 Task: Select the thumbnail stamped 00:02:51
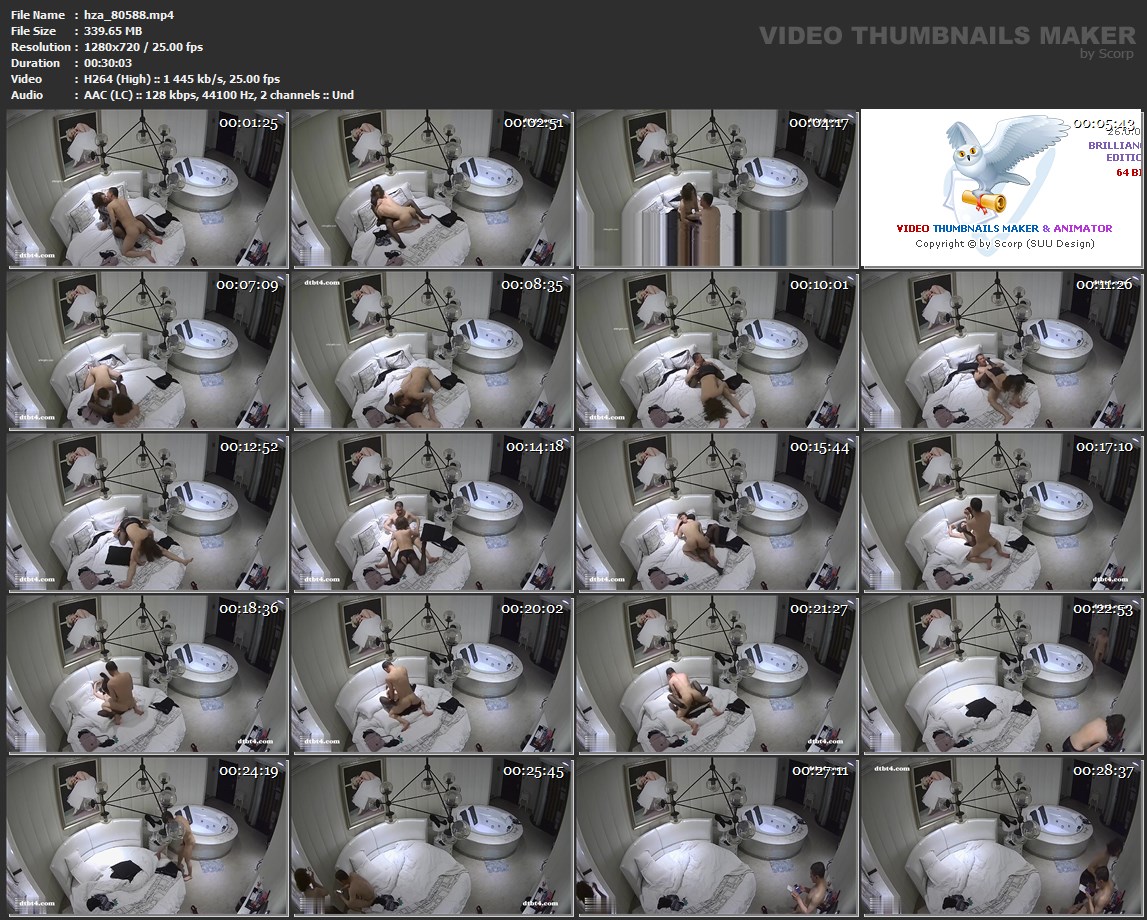tap(433, 189)
